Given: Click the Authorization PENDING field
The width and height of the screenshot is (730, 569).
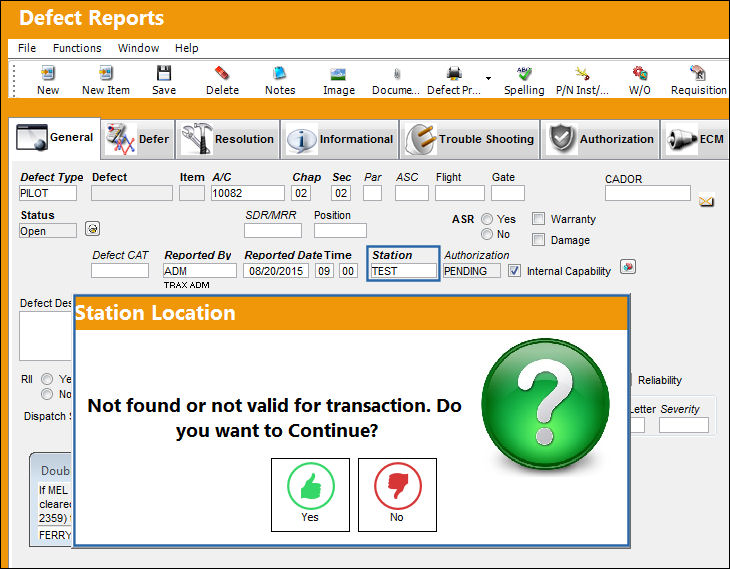Looking at the screenshot, I should pyautogui.click(x=472, y=271).
